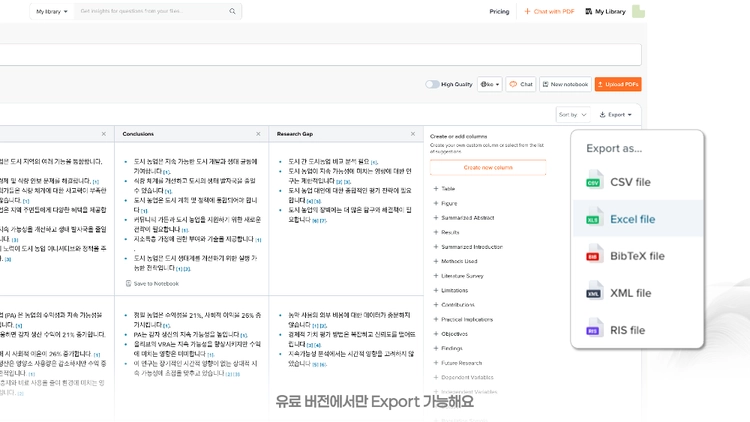This screenshot has width=750, height=422.
Task: Close the Conclusions column
Action: pyautogui.click(x=258, y=134)
